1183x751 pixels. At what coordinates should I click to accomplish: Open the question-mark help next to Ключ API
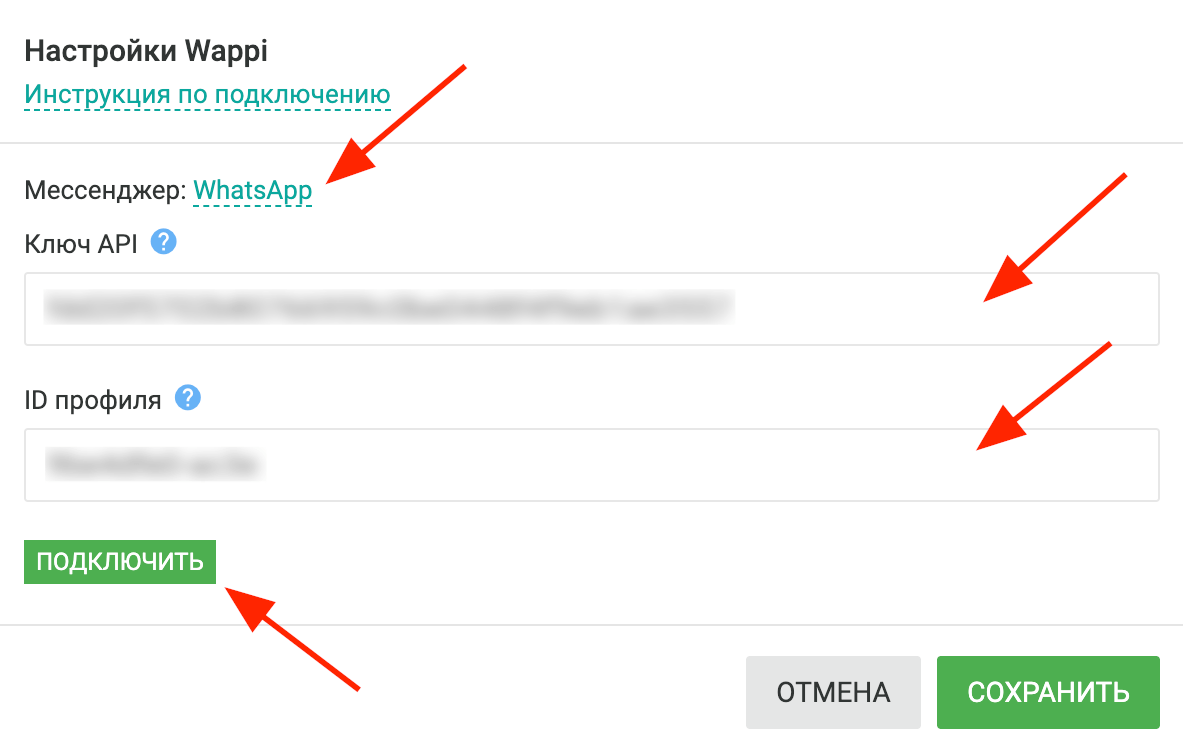164,242
